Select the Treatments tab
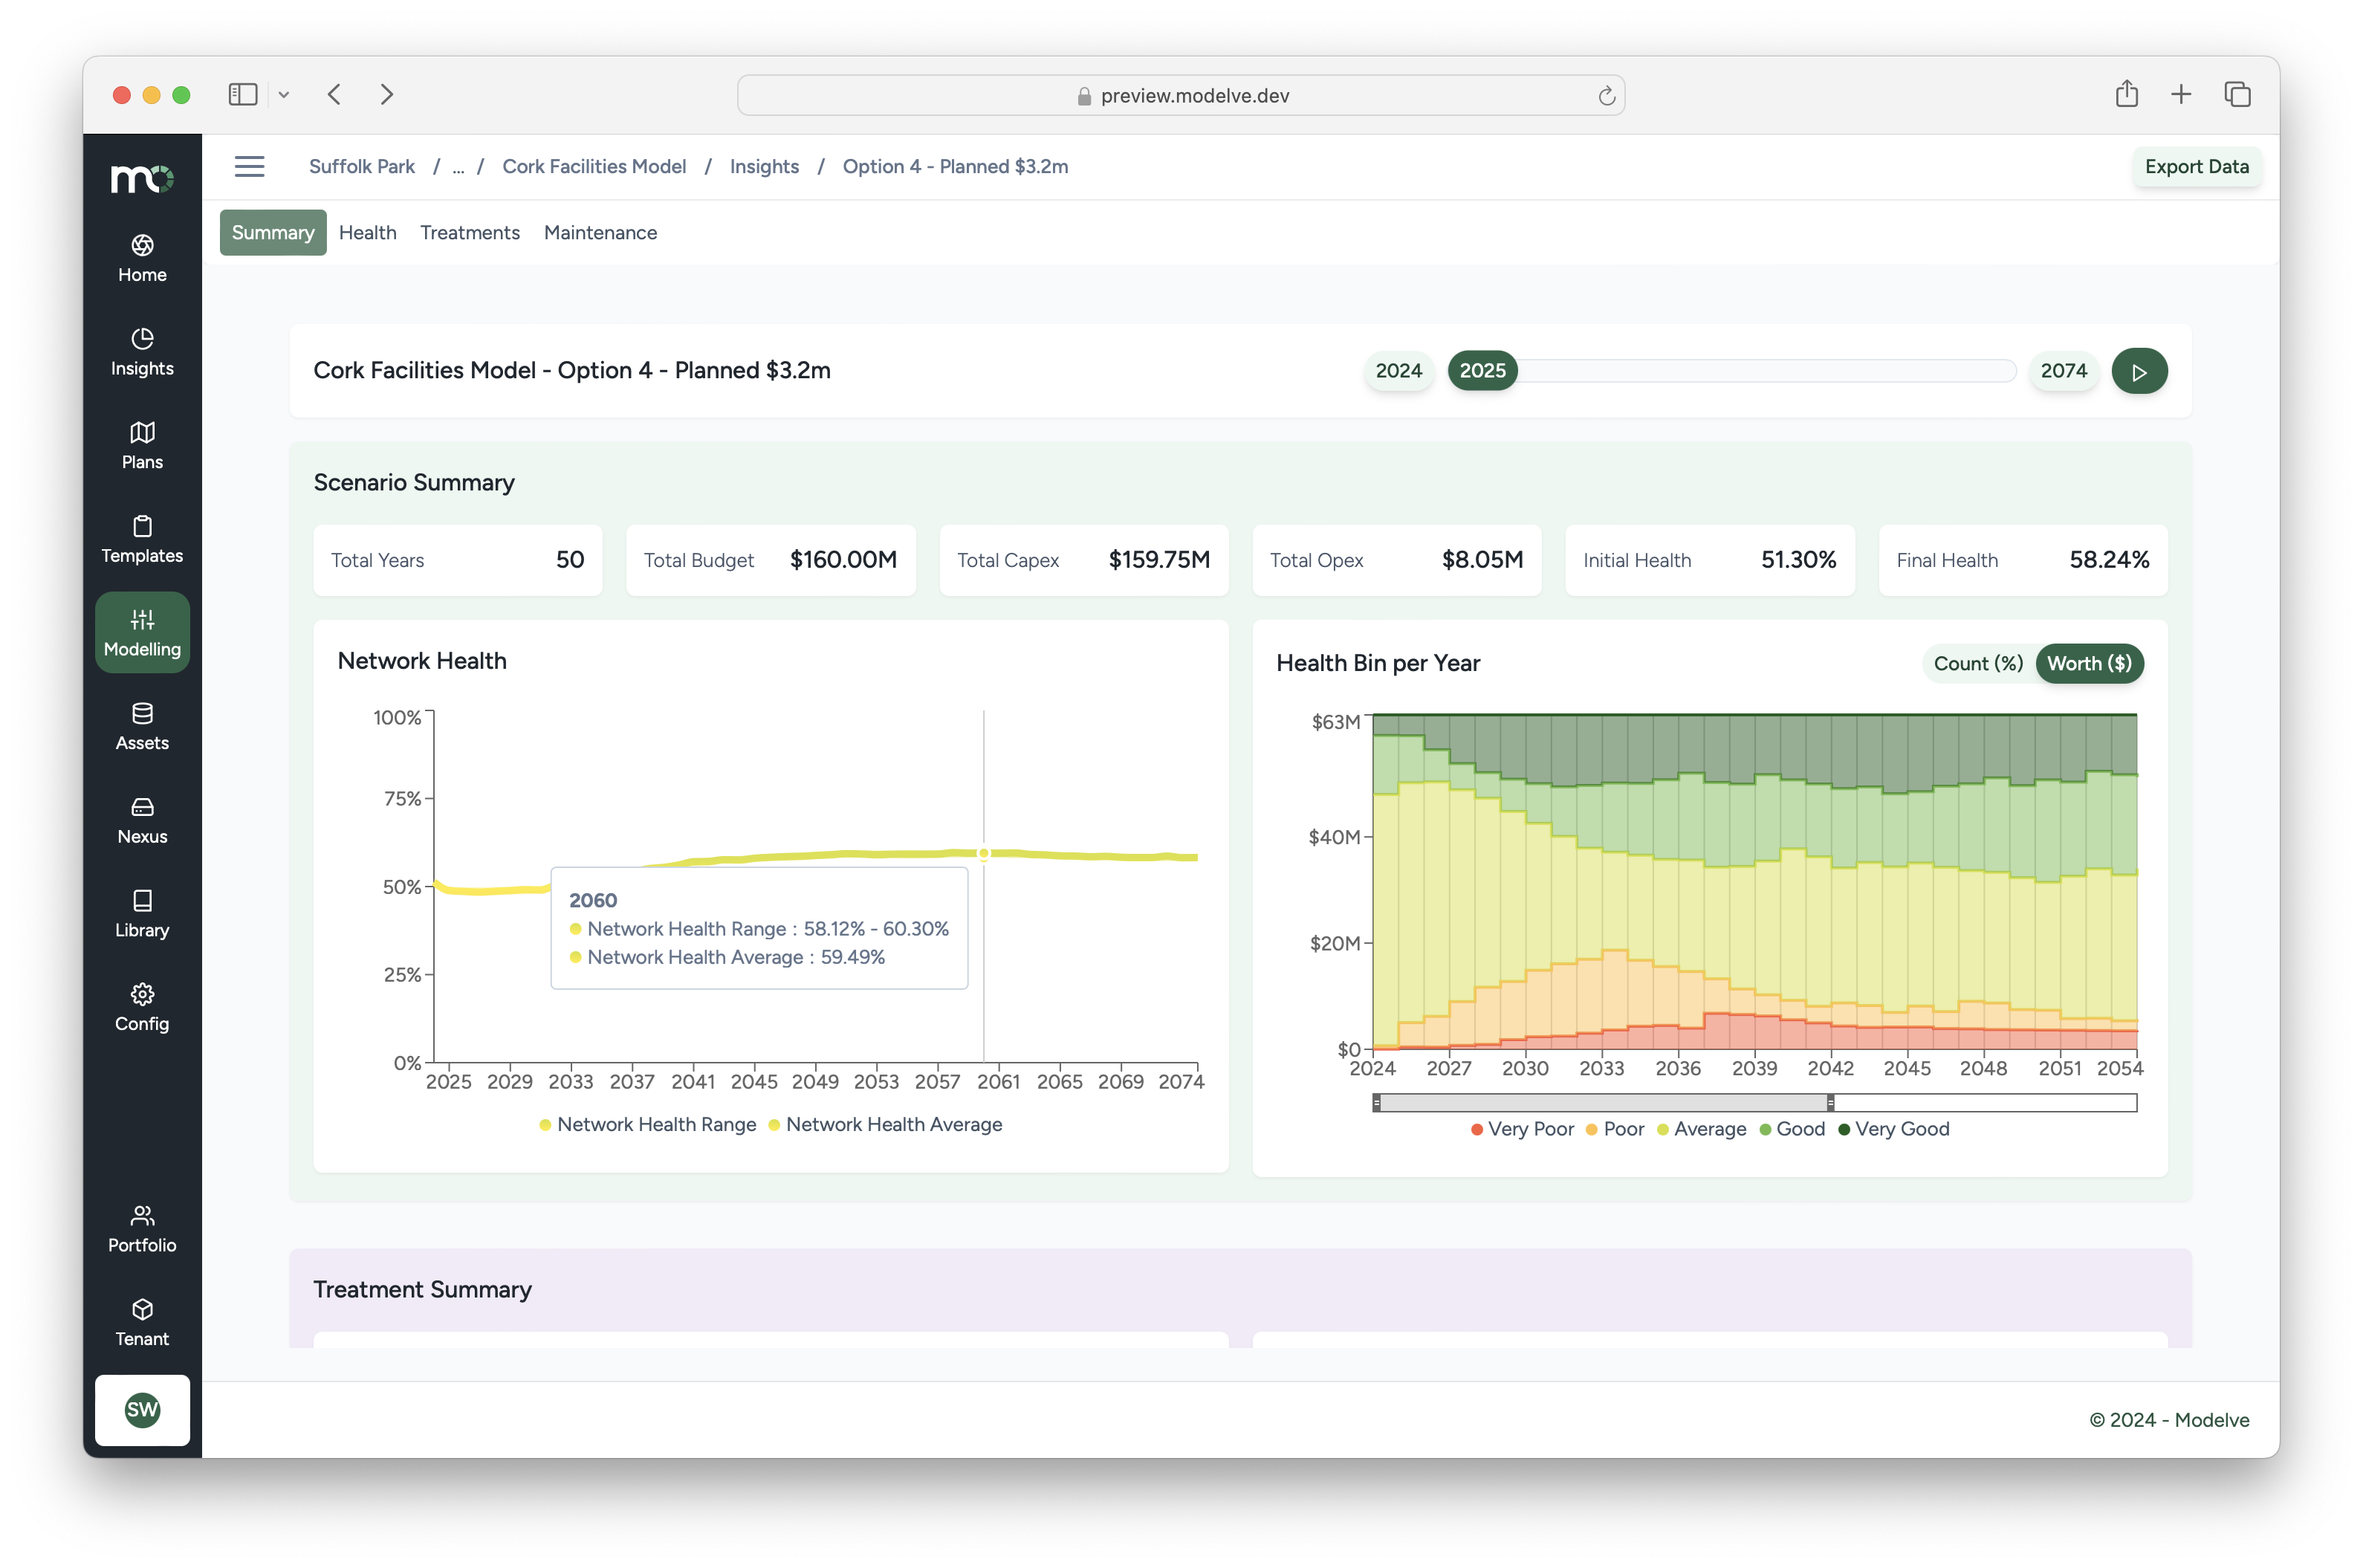This screenshot has width=2363, height=1568. pos(469,233)
